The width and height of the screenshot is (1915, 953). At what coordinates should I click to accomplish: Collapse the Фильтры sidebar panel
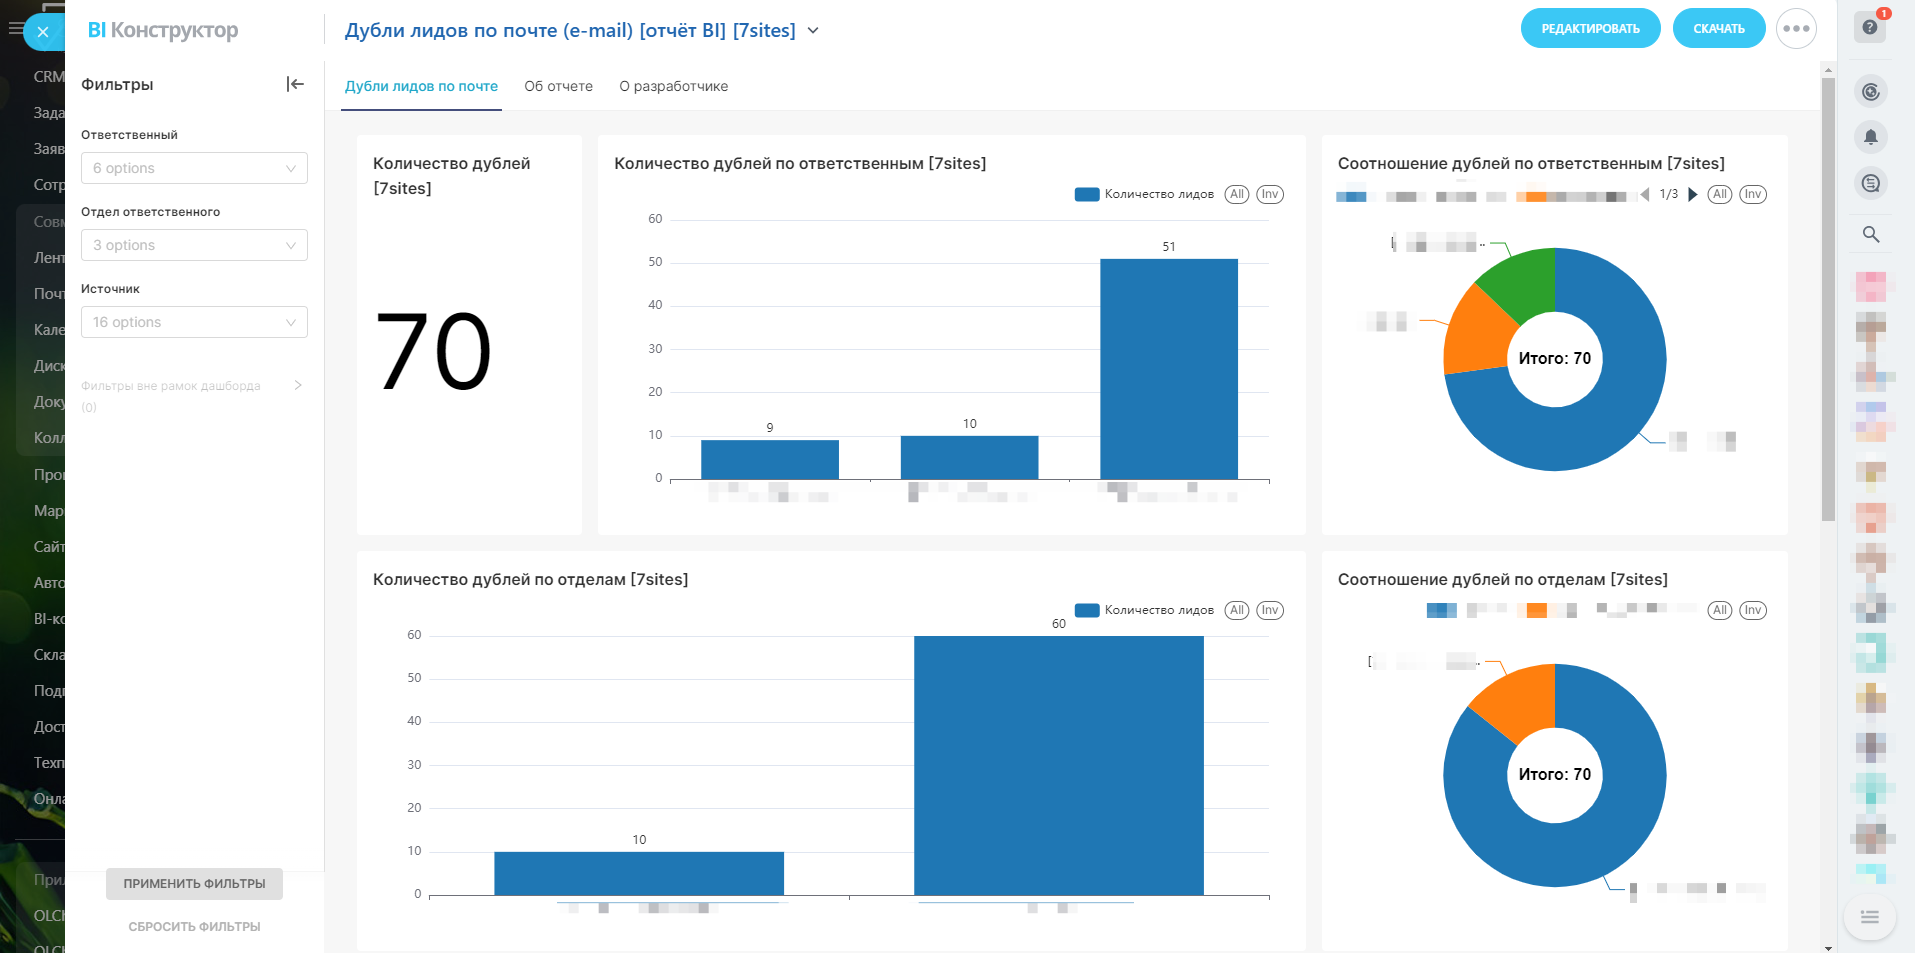point(295,84)
